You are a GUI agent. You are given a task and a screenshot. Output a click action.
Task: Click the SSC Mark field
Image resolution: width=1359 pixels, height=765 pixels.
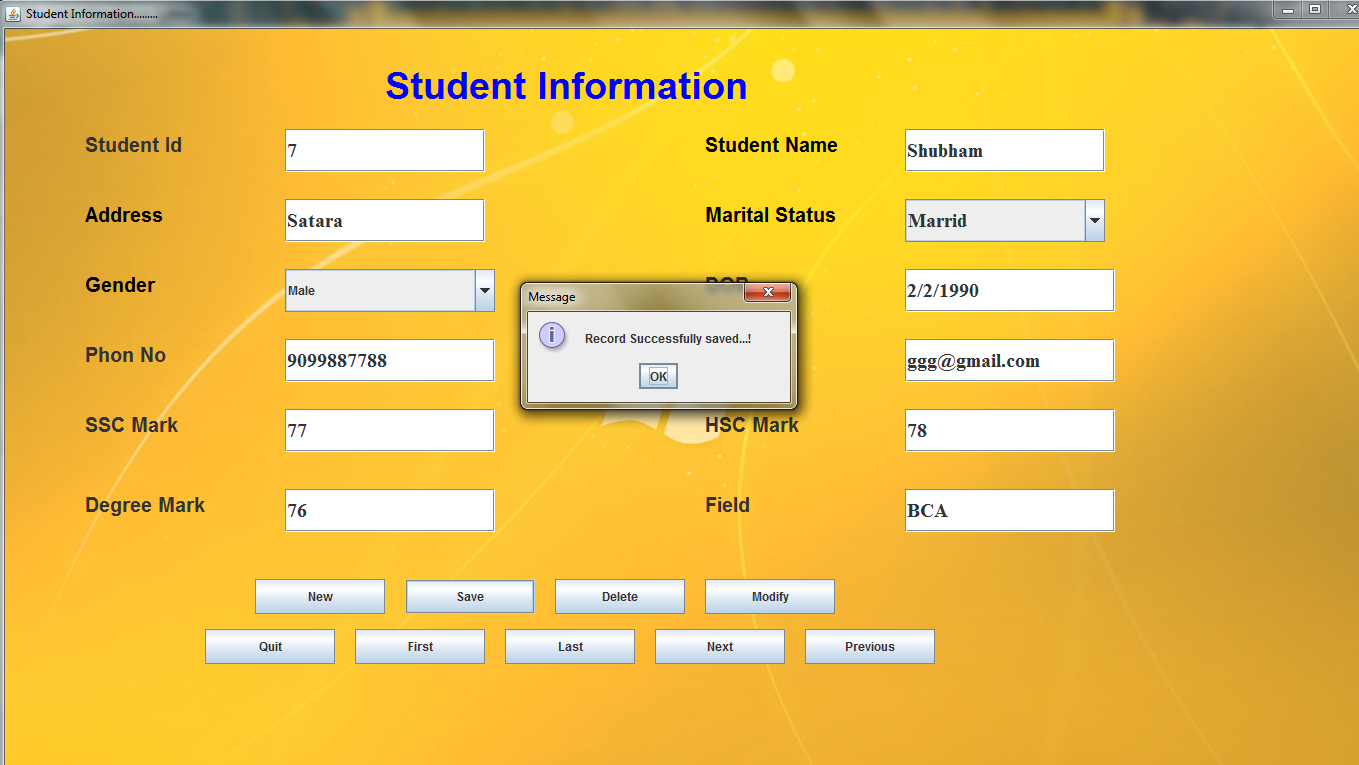[390, 430]
